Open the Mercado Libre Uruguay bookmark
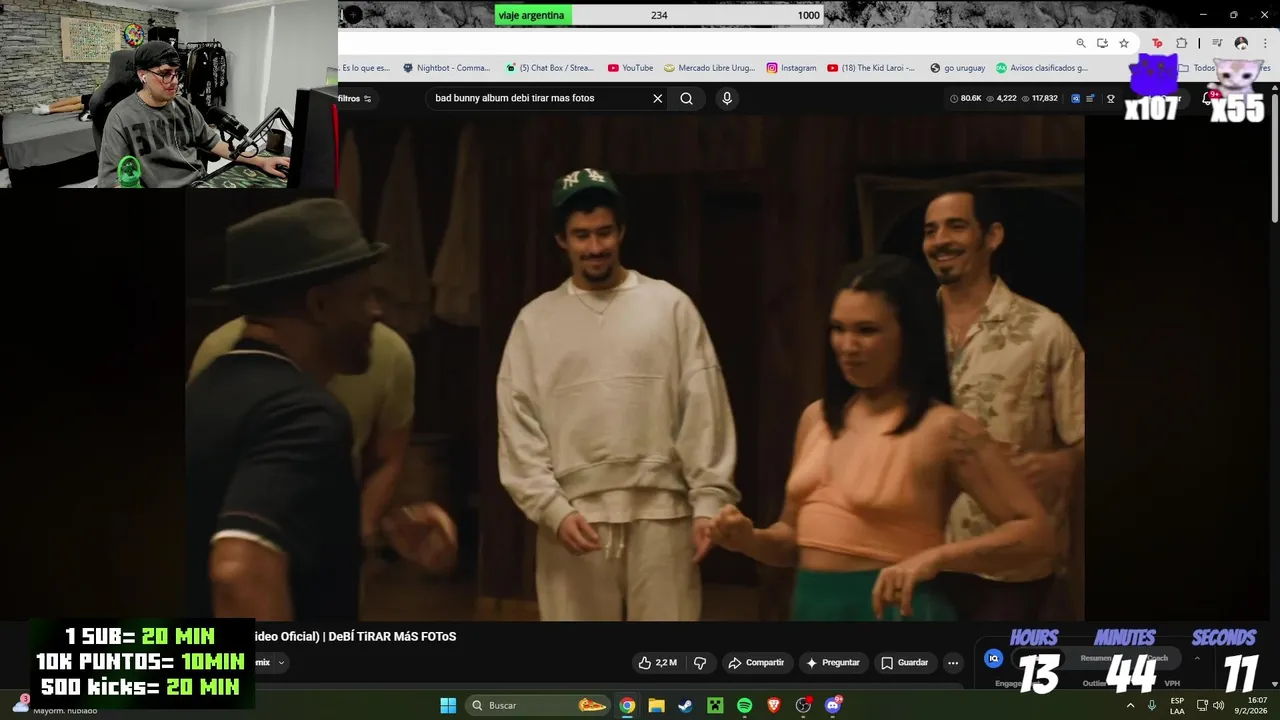This screenshot has width=1280, height=720. (x=710, y=68)
